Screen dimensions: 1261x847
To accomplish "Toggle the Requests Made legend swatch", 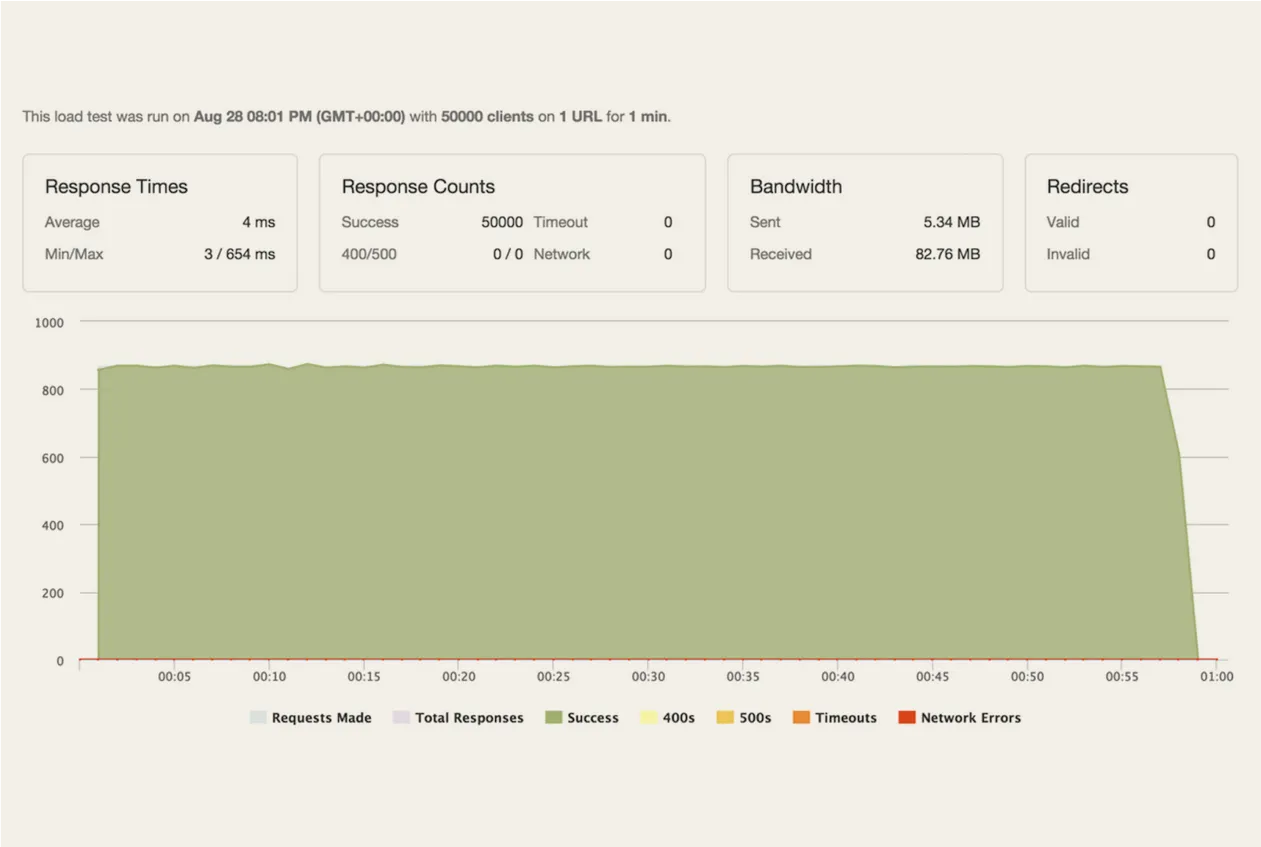I will 258,717.
